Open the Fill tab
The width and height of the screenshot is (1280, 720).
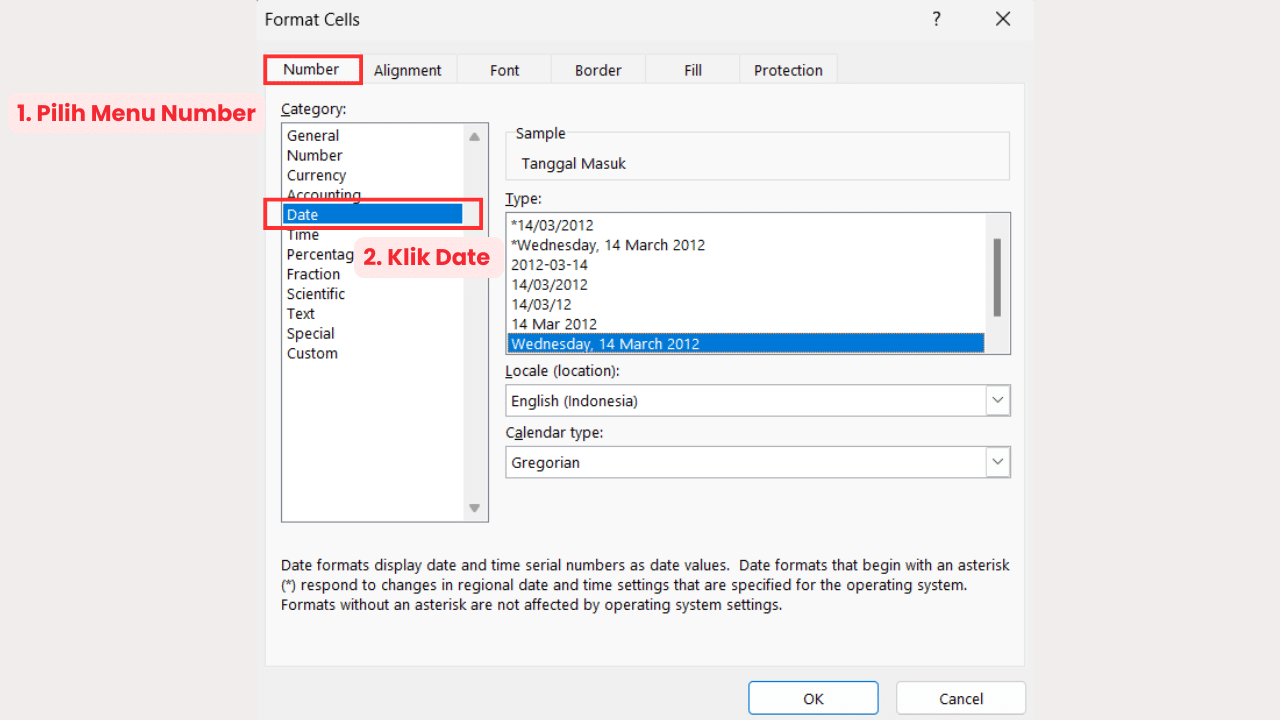(x=692, y=70)
